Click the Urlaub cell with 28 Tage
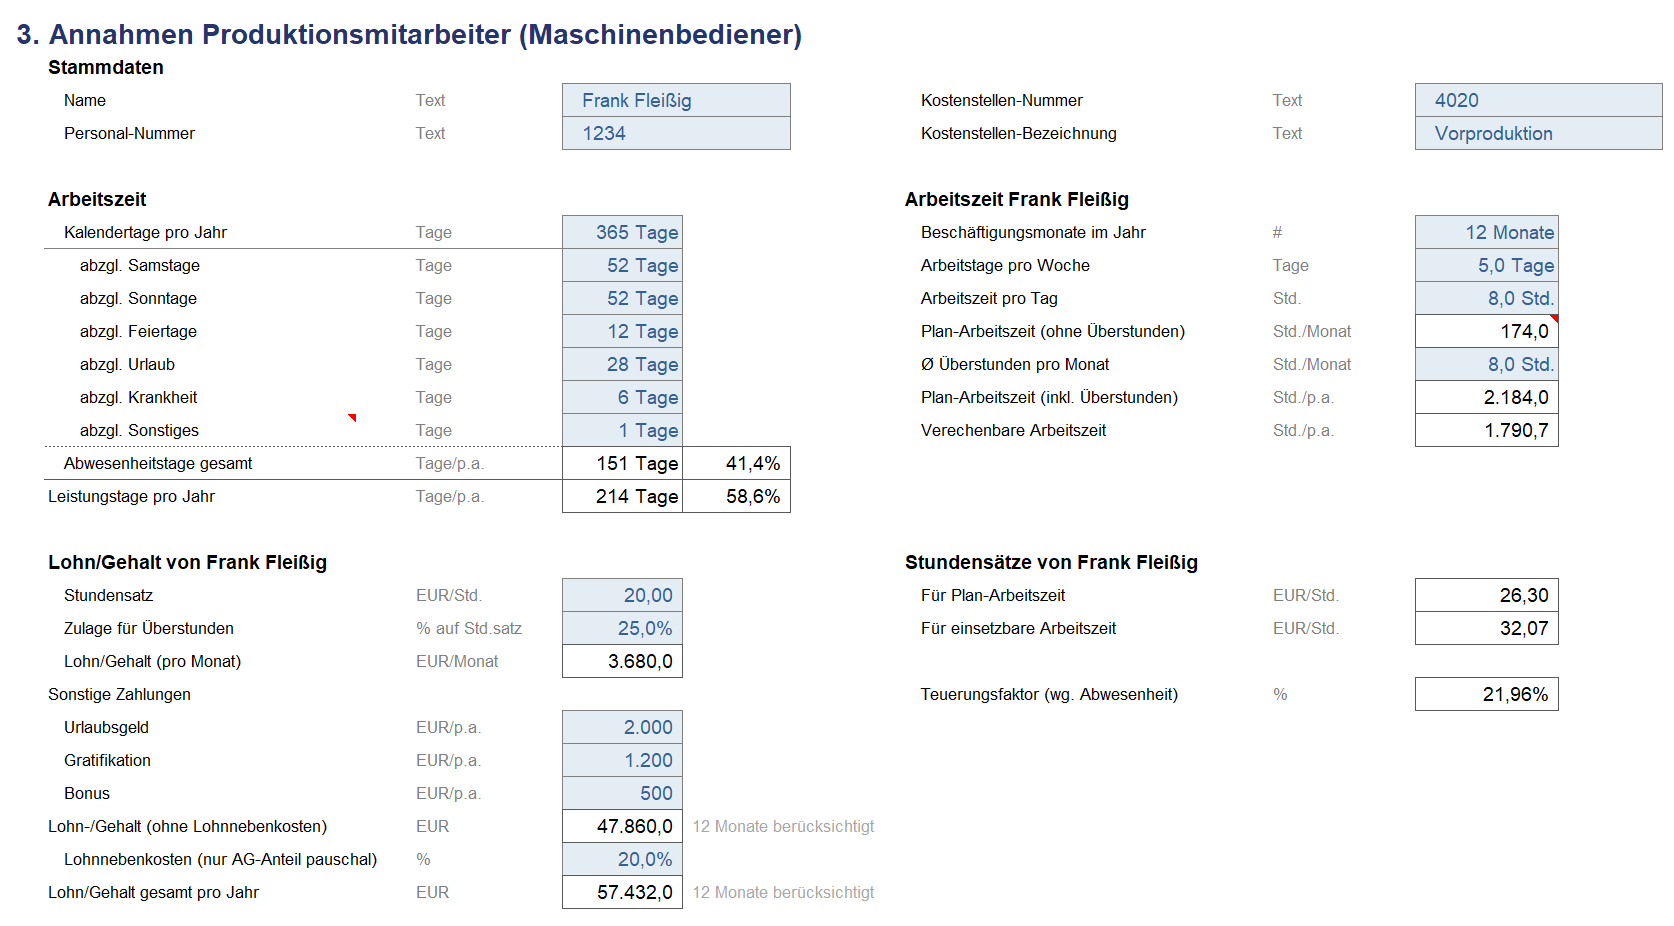The width and height of the screenshot is (1674, 926). pos(622,364)
